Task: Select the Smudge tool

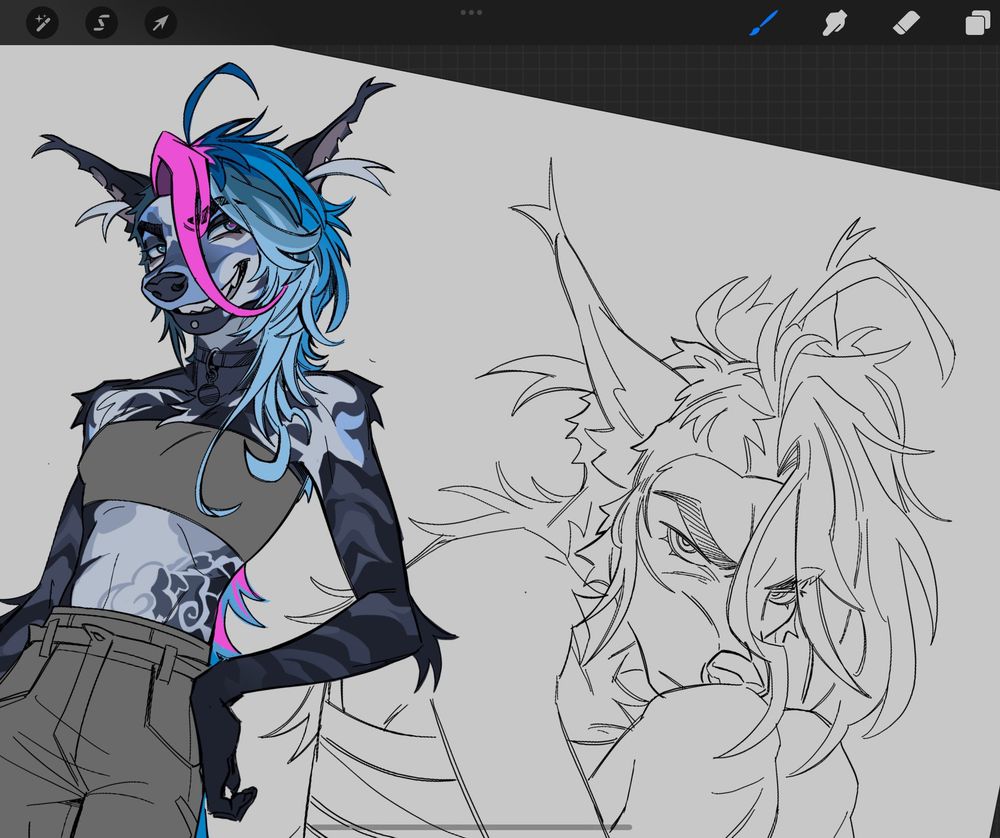Action: coord(835,24)
